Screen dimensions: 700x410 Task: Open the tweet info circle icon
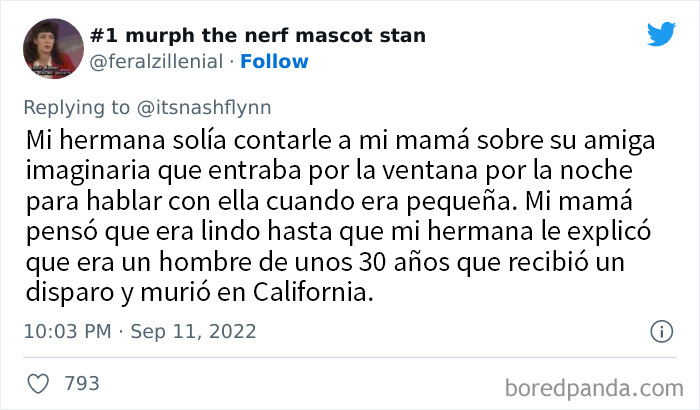tap(661, 331)
